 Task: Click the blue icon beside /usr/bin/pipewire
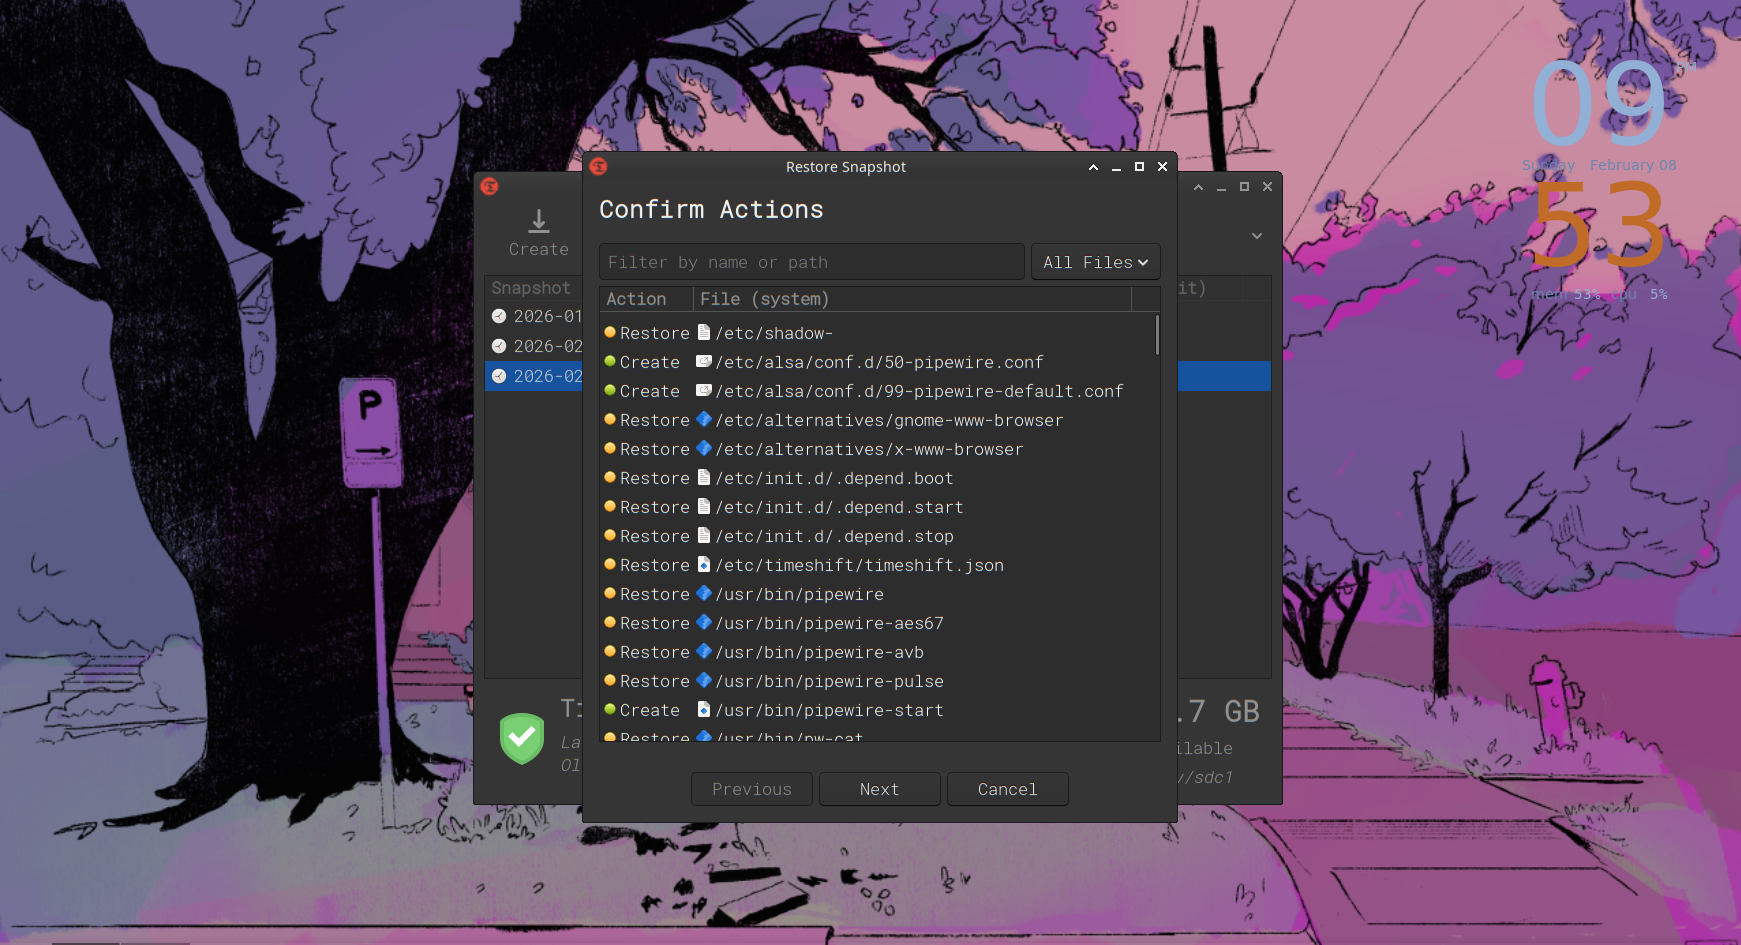click(704, 593)
